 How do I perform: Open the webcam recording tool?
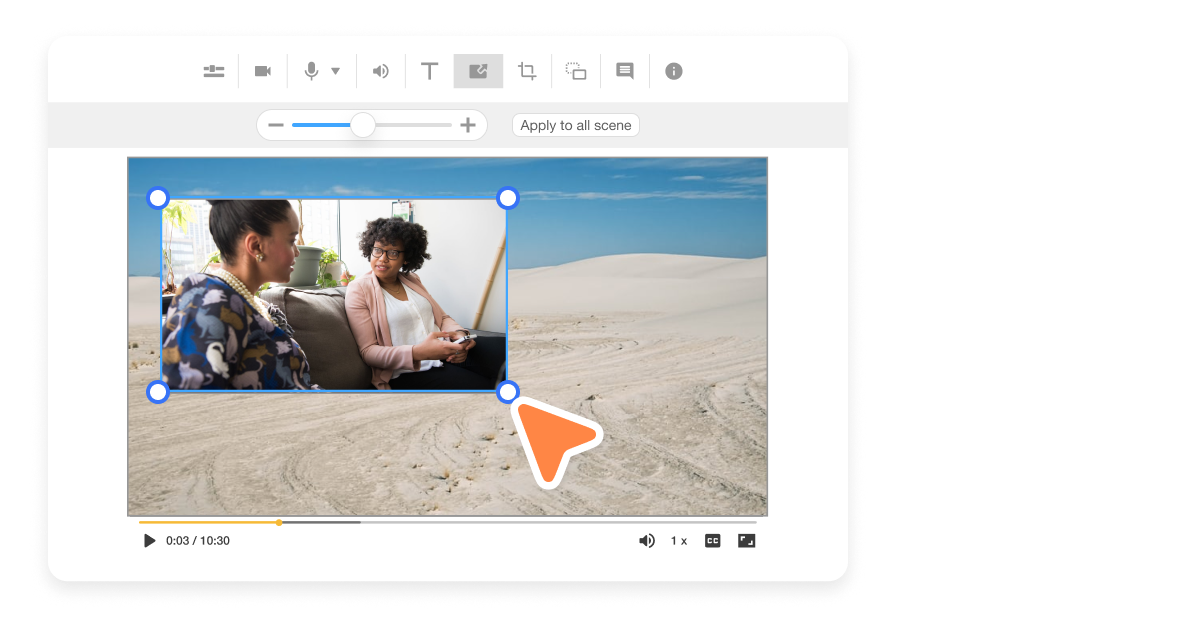(262, 70)
